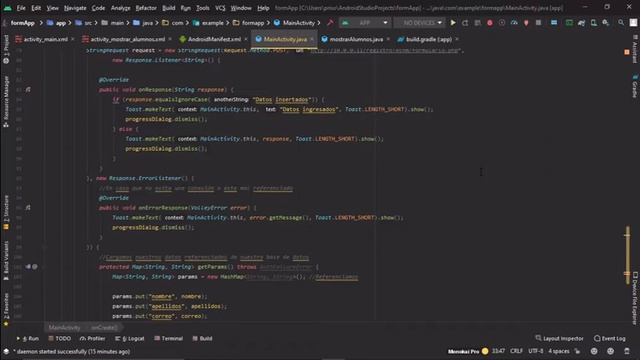
Task: Click the onCreate() breadcrumb at editor bottom
Action: point(104,327)
